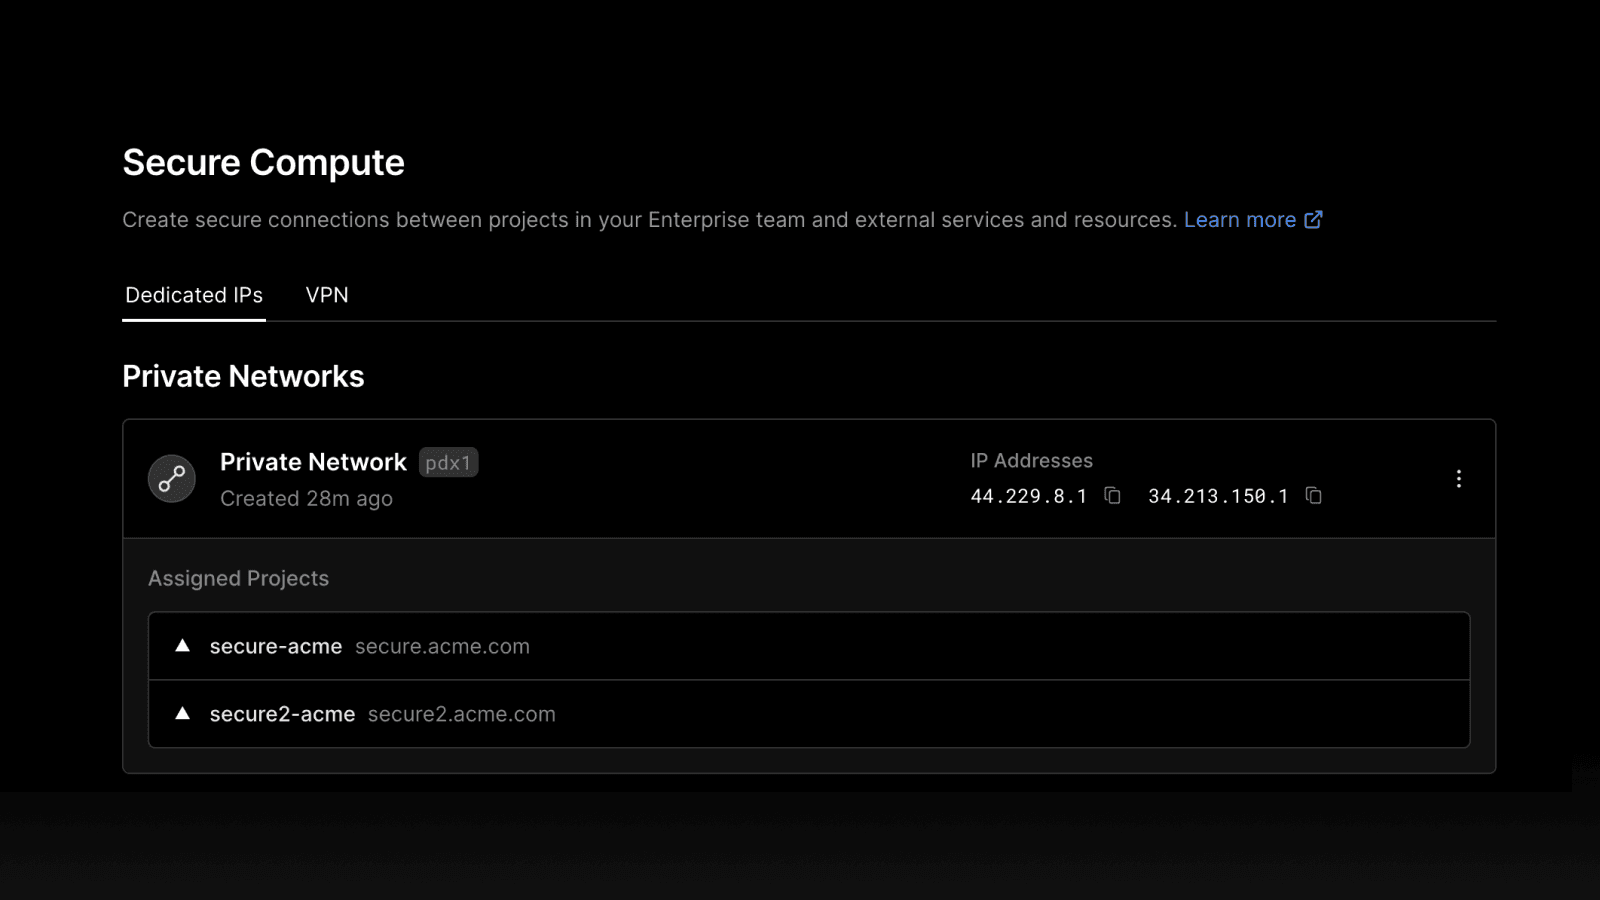Click the 44.229.8.1 address text

pos(1028,497)
